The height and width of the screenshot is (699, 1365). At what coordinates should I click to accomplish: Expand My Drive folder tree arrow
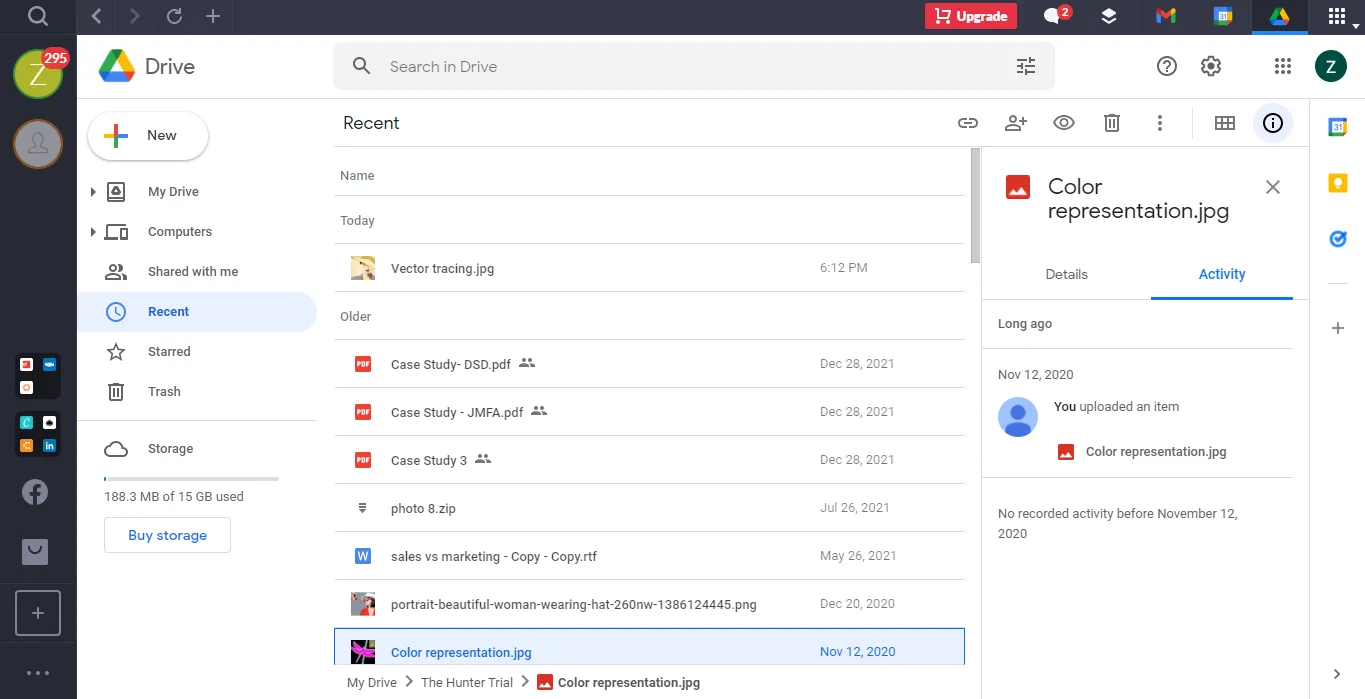(x=93, y=192)
